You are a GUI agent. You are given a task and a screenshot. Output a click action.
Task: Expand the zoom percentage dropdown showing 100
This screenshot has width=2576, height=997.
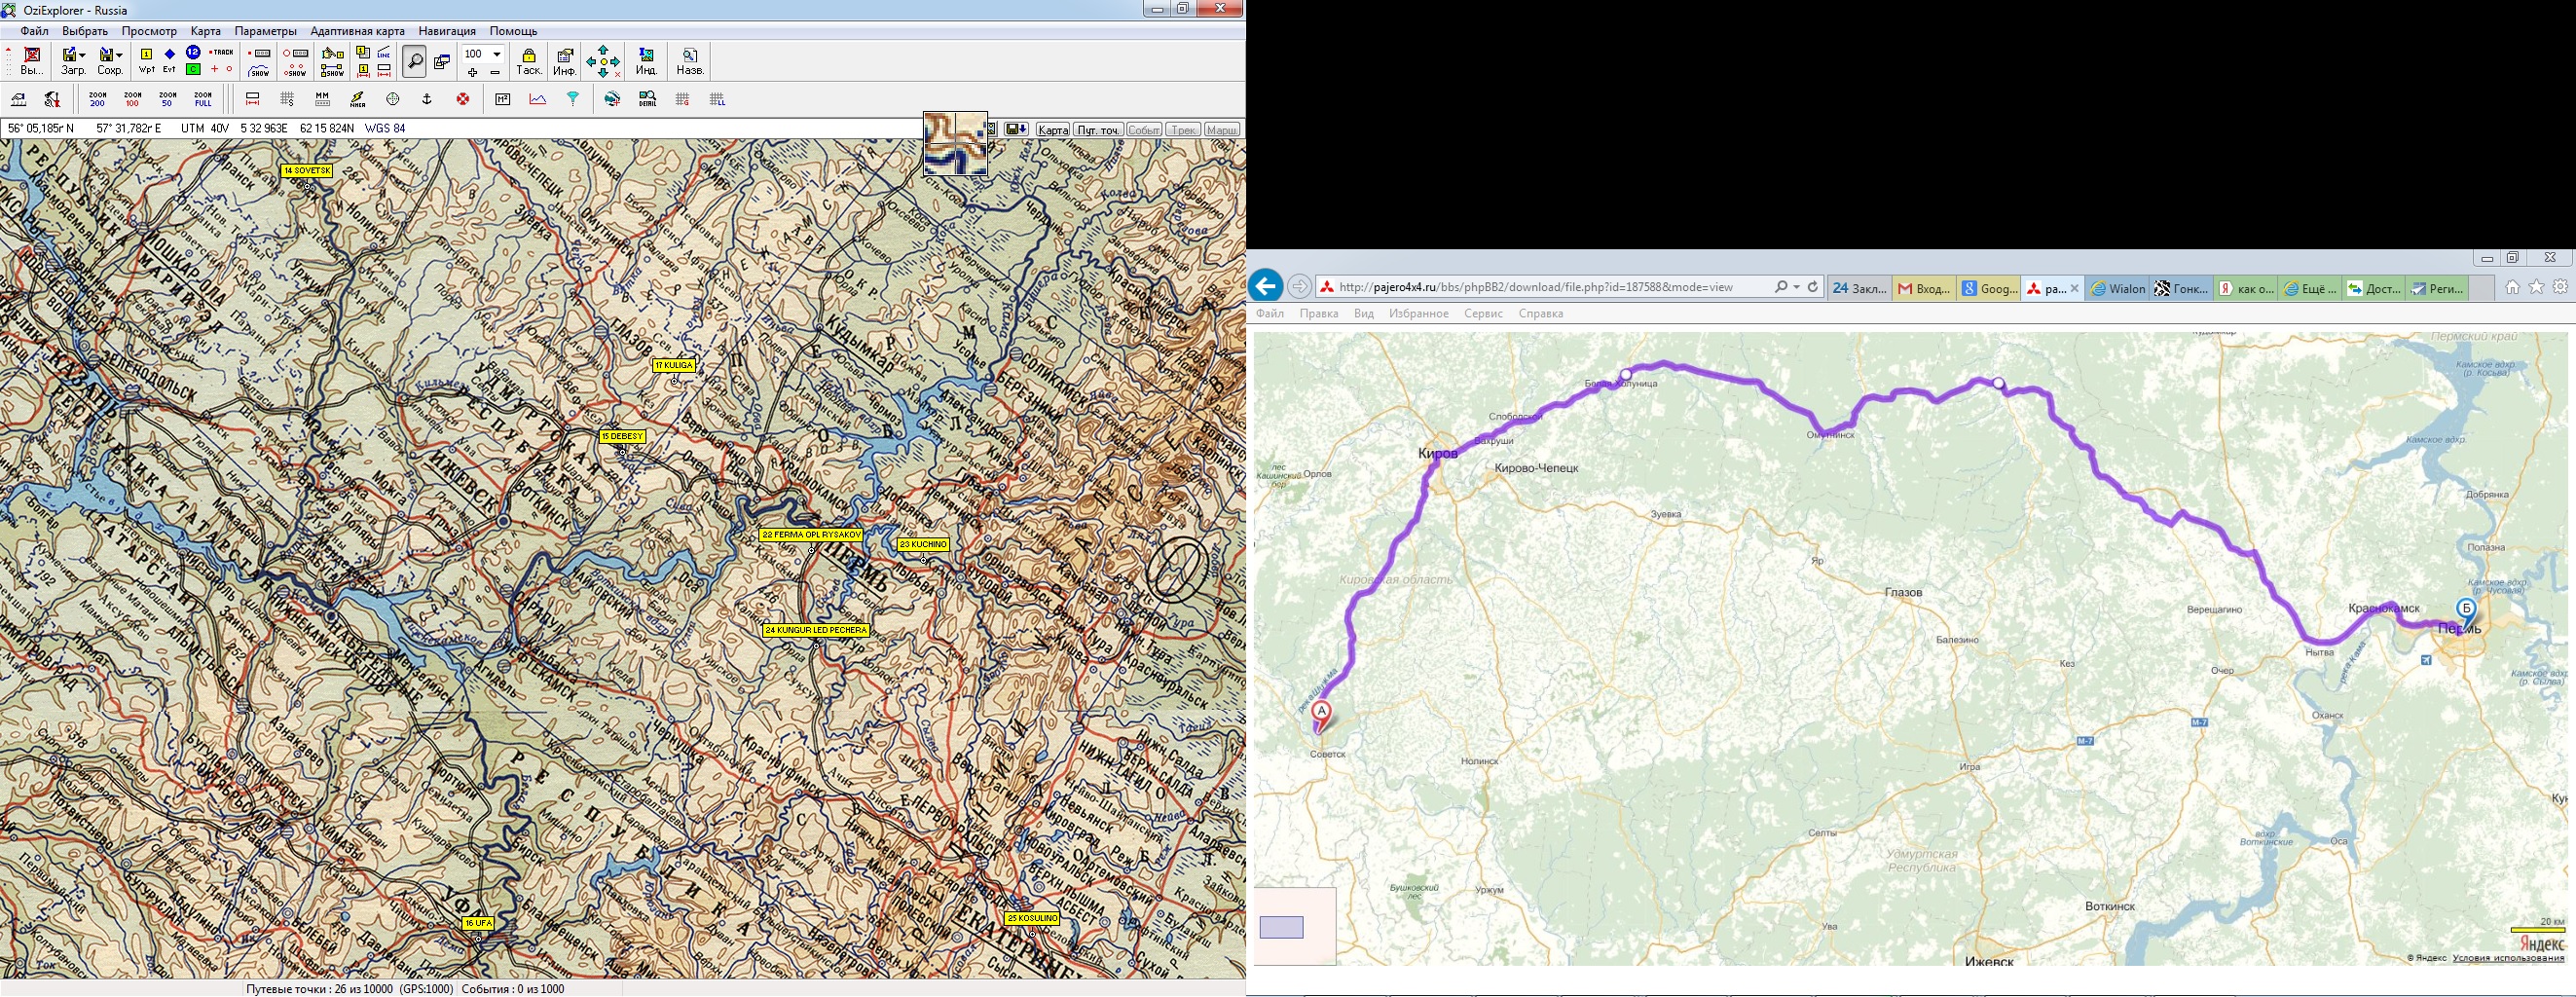tap(497, 54)
